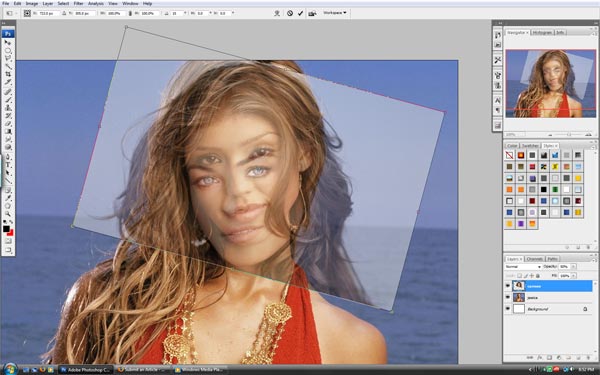Select the Move tool in the toolbox

tap(8, 42)
